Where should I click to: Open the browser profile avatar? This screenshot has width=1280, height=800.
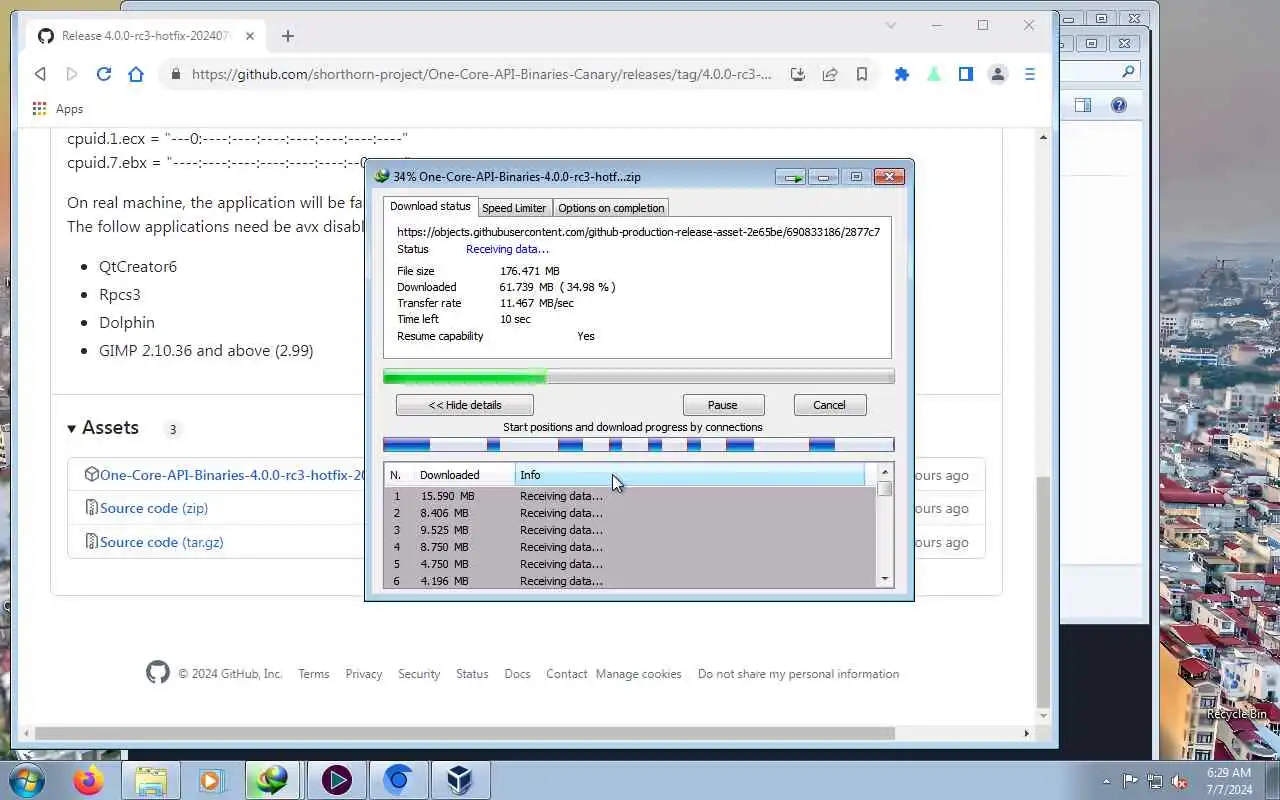pyautogui.click(x=998, y=74)
